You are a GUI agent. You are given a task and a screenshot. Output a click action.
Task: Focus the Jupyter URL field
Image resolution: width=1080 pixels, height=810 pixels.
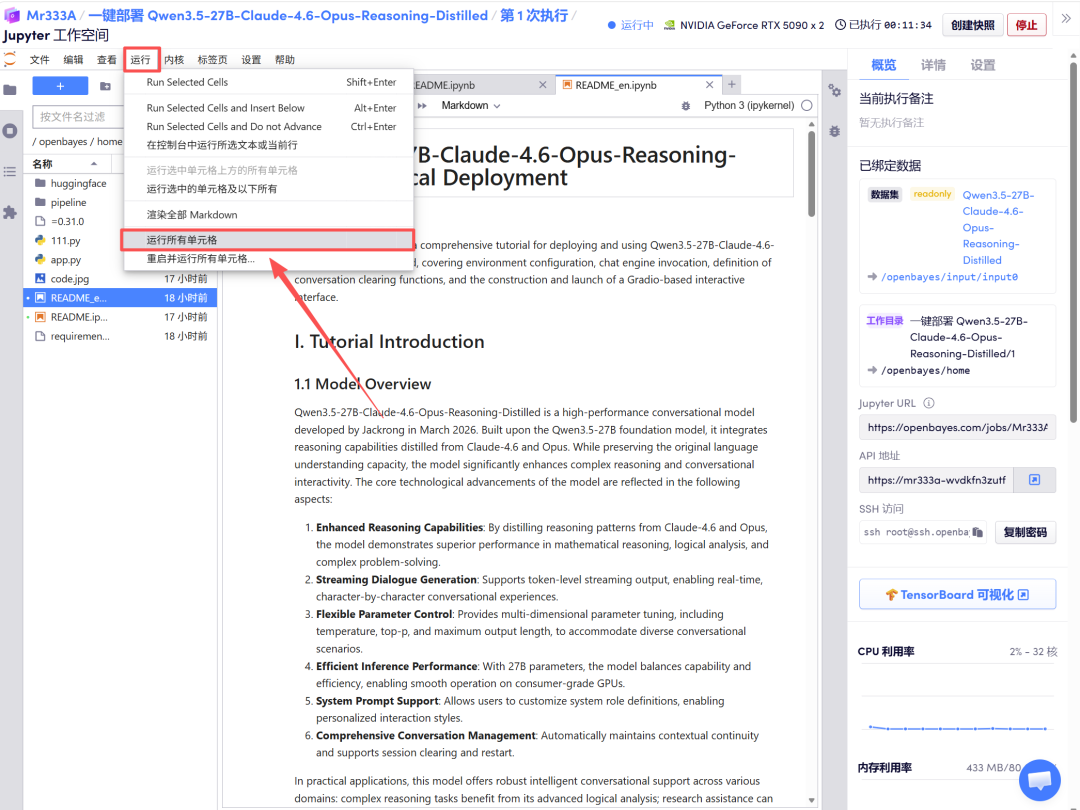coord(957,428)
